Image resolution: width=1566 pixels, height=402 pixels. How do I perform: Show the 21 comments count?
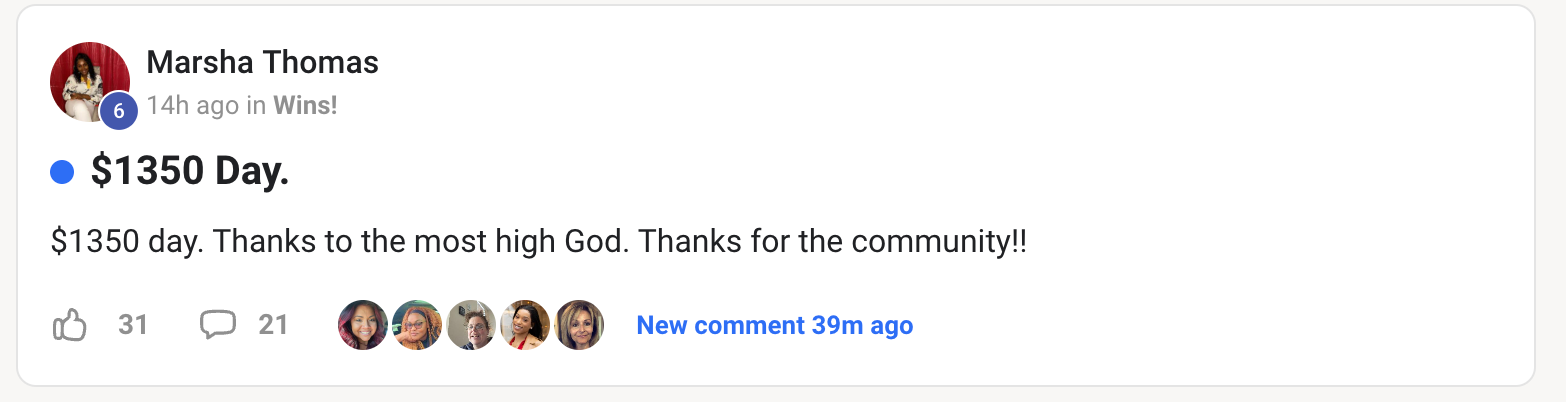pos(273,325)
